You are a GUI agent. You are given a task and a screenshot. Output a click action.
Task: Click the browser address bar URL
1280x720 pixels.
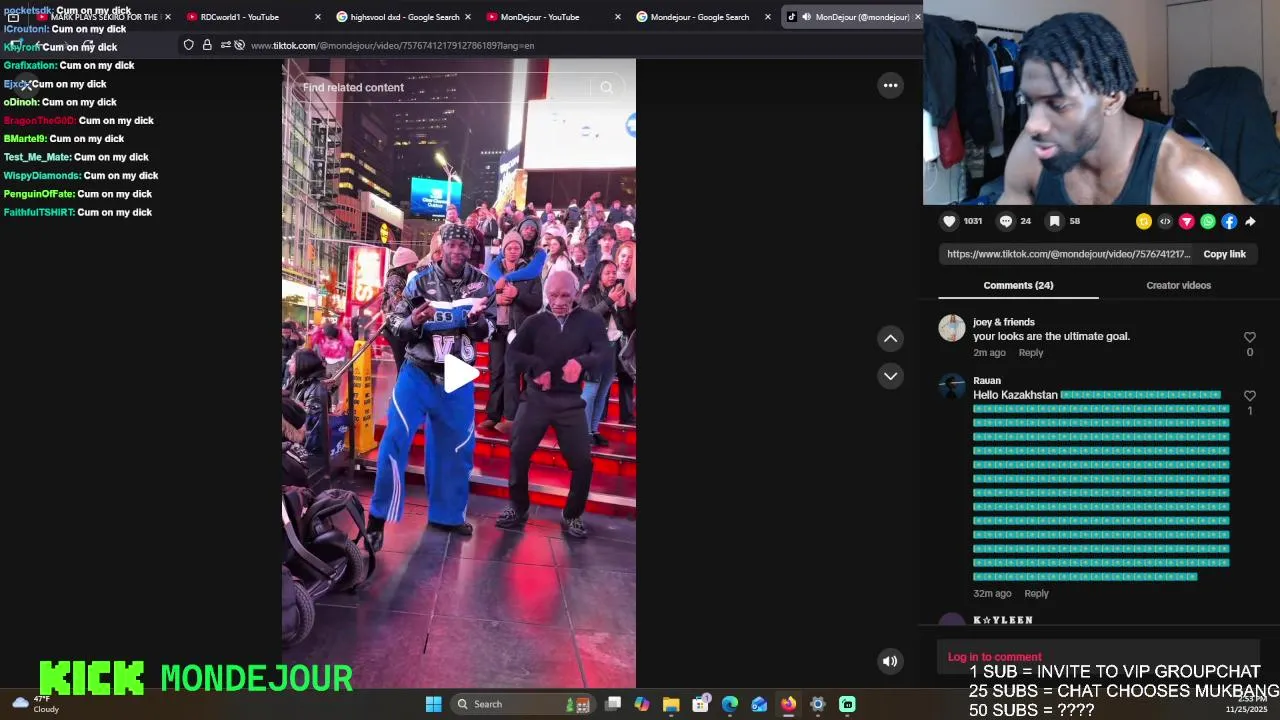[x=392, y=45]
